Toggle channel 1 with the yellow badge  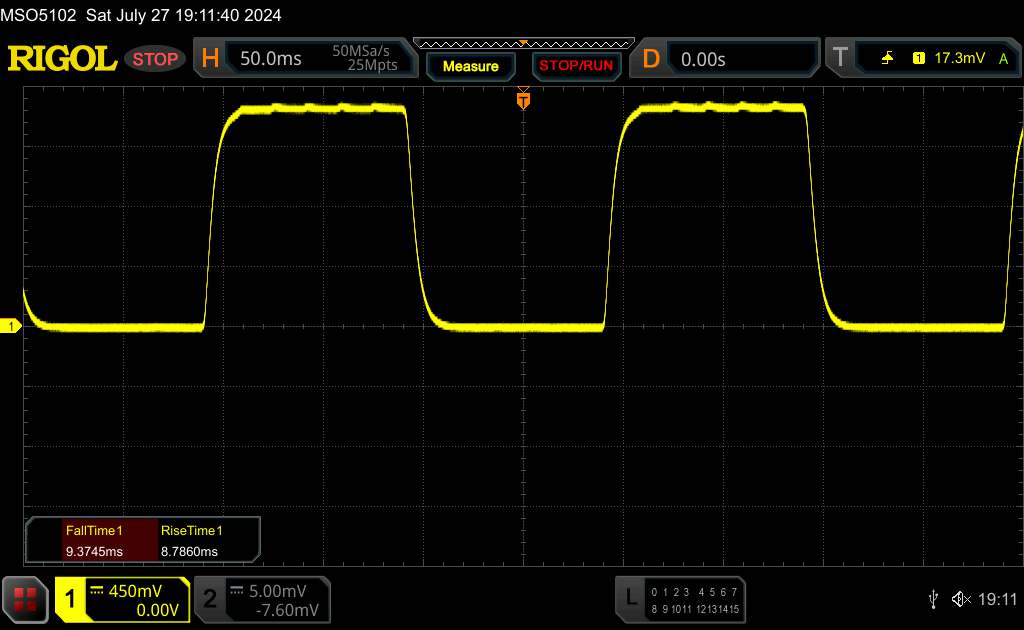[70, 599]
